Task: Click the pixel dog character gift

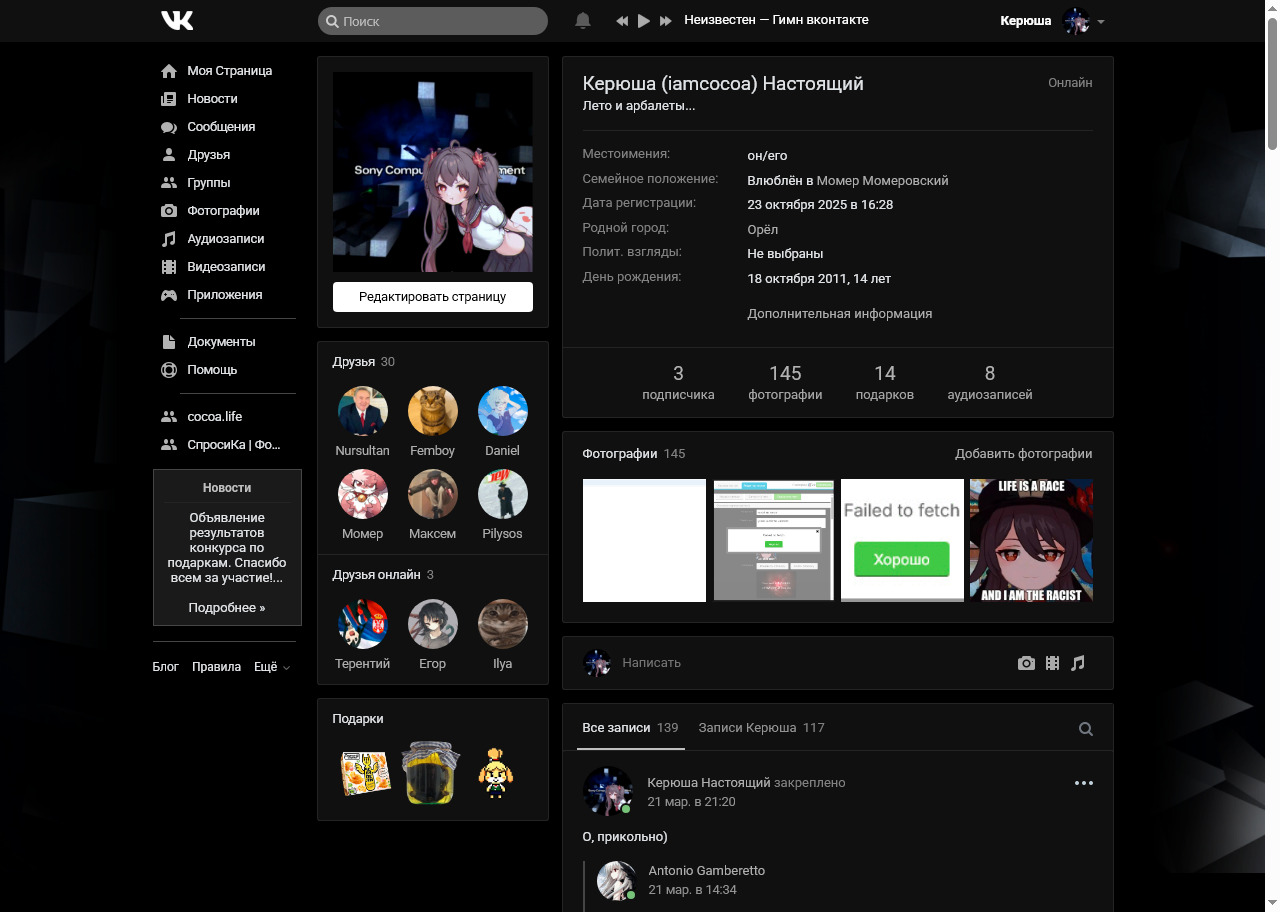Action: click(494, 773)
